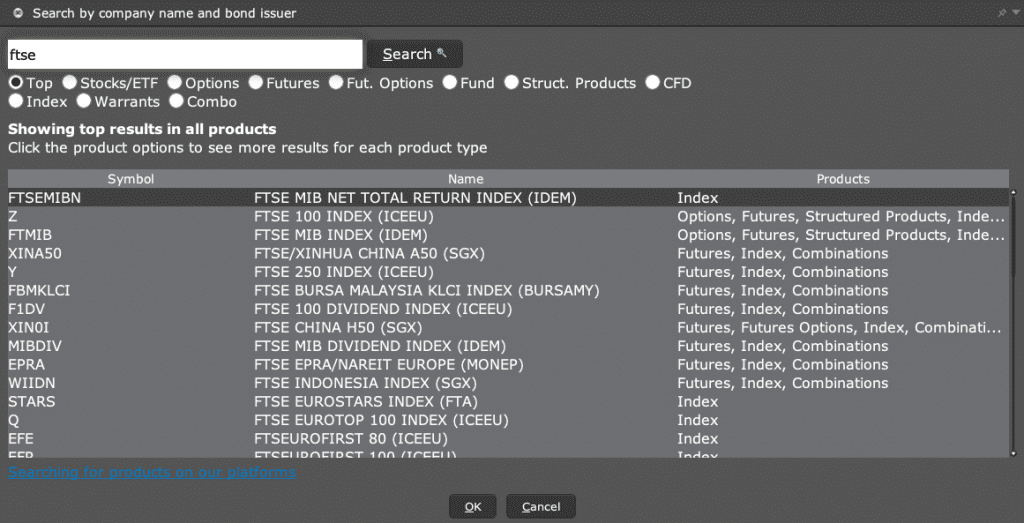Screen dimensions: 1024x523
Task: Select the Combo radio button
Action: [x=176, y=101]
